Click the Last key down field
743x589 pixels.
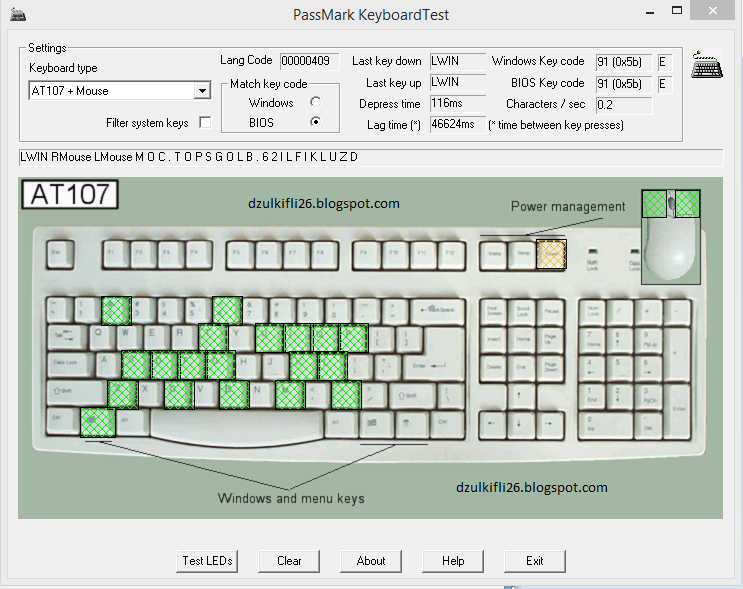click(458, 61)
